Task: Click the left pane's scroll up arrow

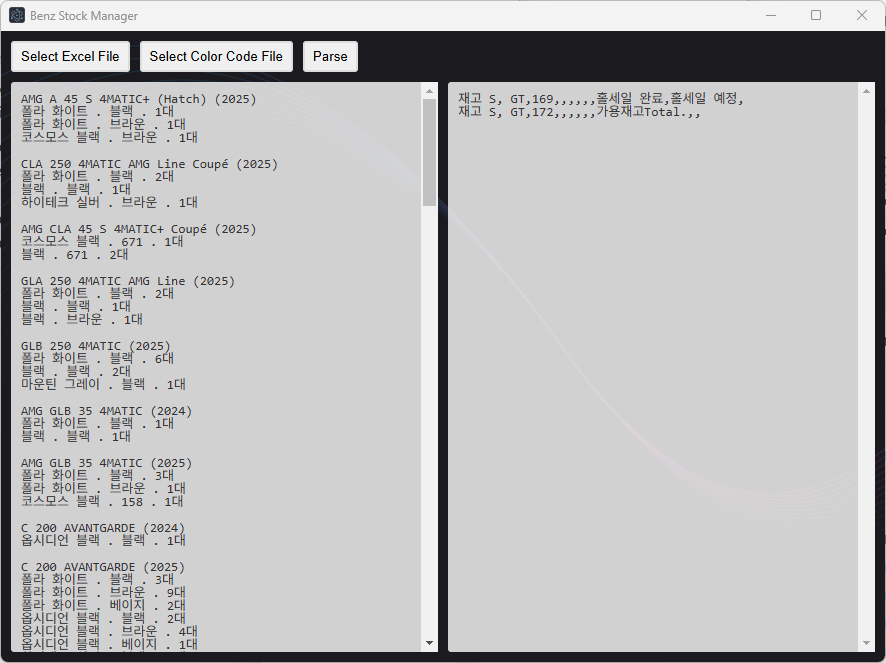Action: coord(430,91)
